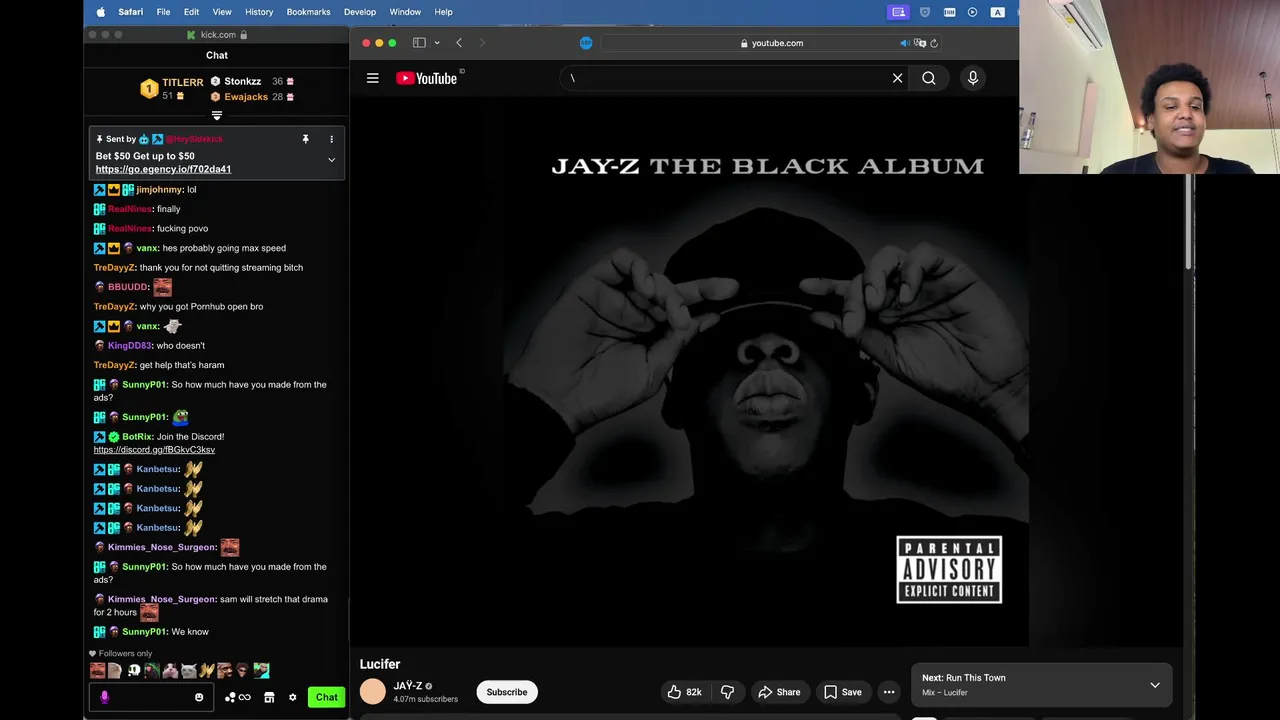Viewport: 1280px width, 720px height.
Task: Go to the YouTube home logo
Action: (x=427, y=78)
